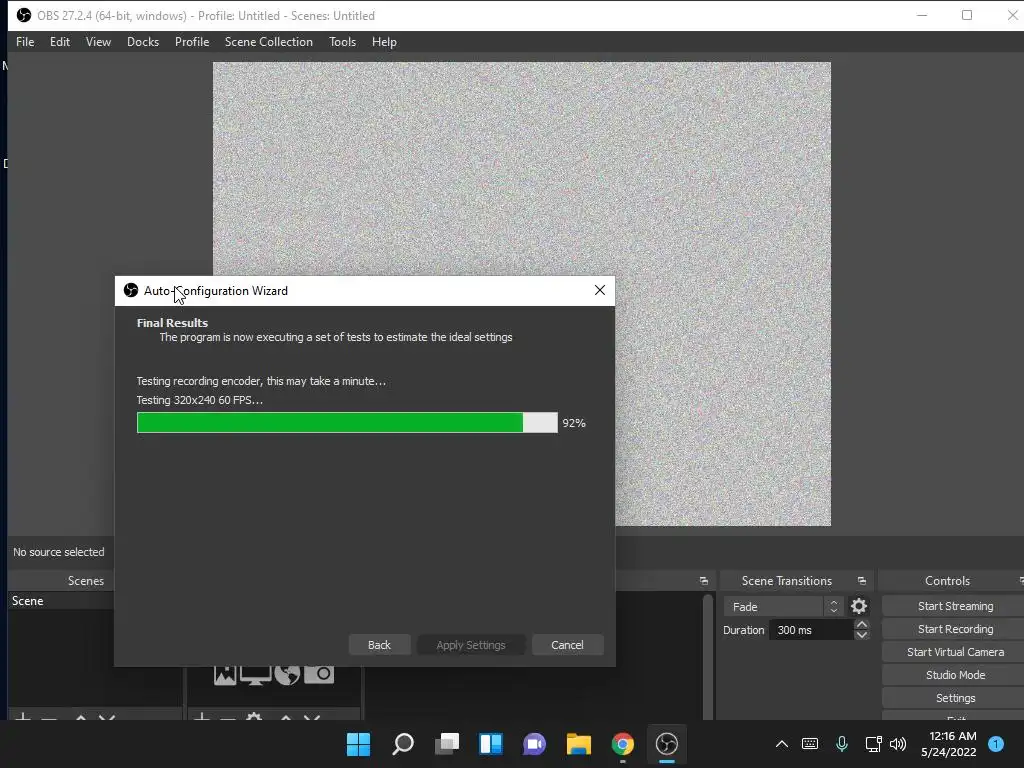The width and height of the screenshot is (1024, 768).
Task: Open Task View on the taskbar
Action: pyautogui.click(x=447, y=744)
